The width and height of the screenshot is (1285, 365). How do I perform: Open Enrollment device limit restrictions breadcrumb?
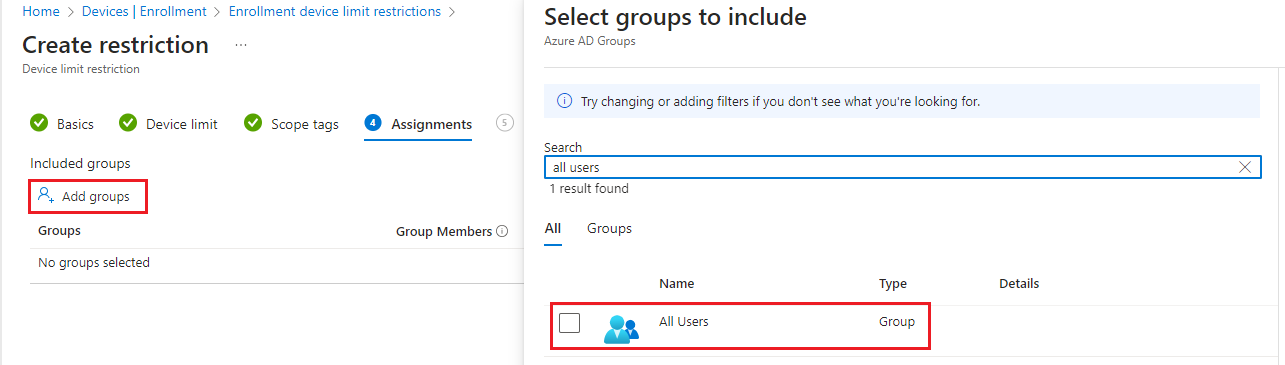coord(335,12)
